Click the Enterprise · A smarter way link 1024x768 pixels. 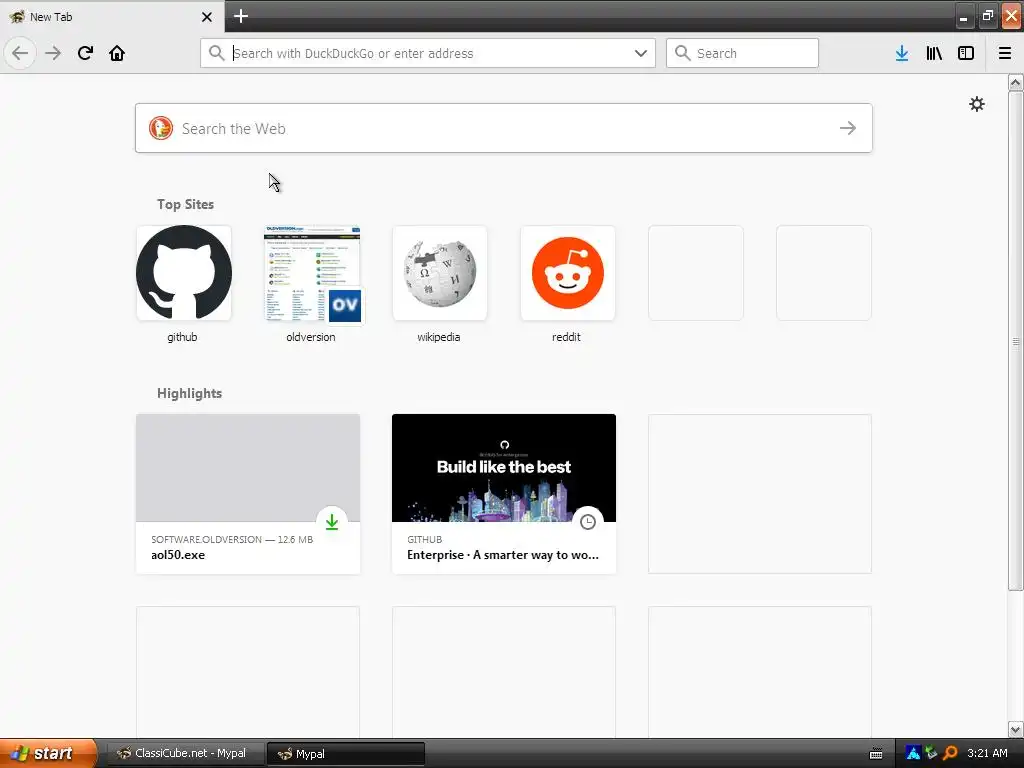(503, 555)
